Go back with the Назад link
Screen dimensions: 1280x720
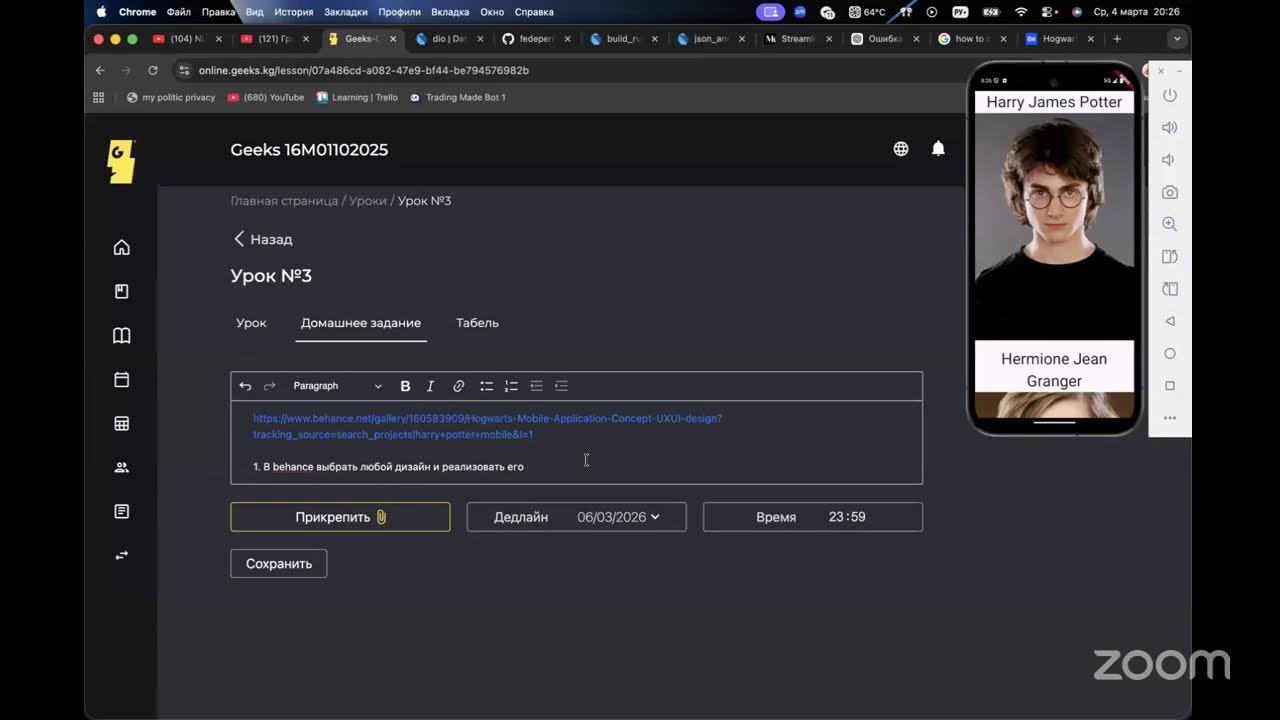pyautogui.click(x=263, y=239)
